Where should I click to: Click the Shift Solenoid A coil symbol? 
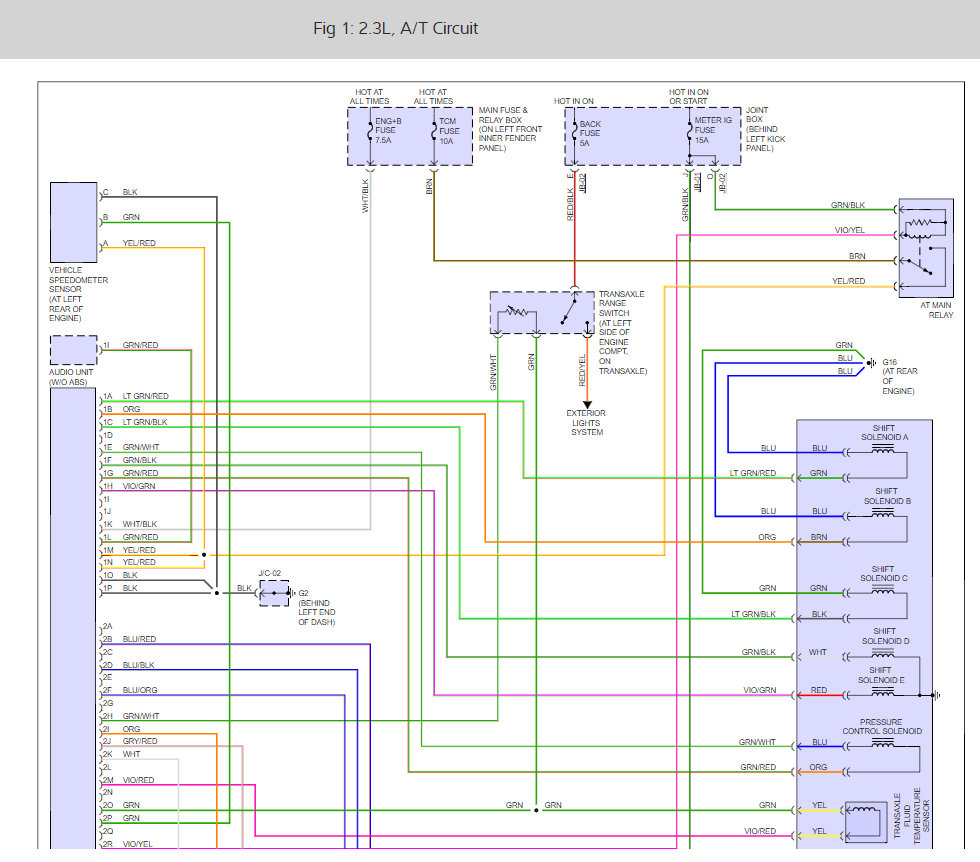(x=882, y=449)
